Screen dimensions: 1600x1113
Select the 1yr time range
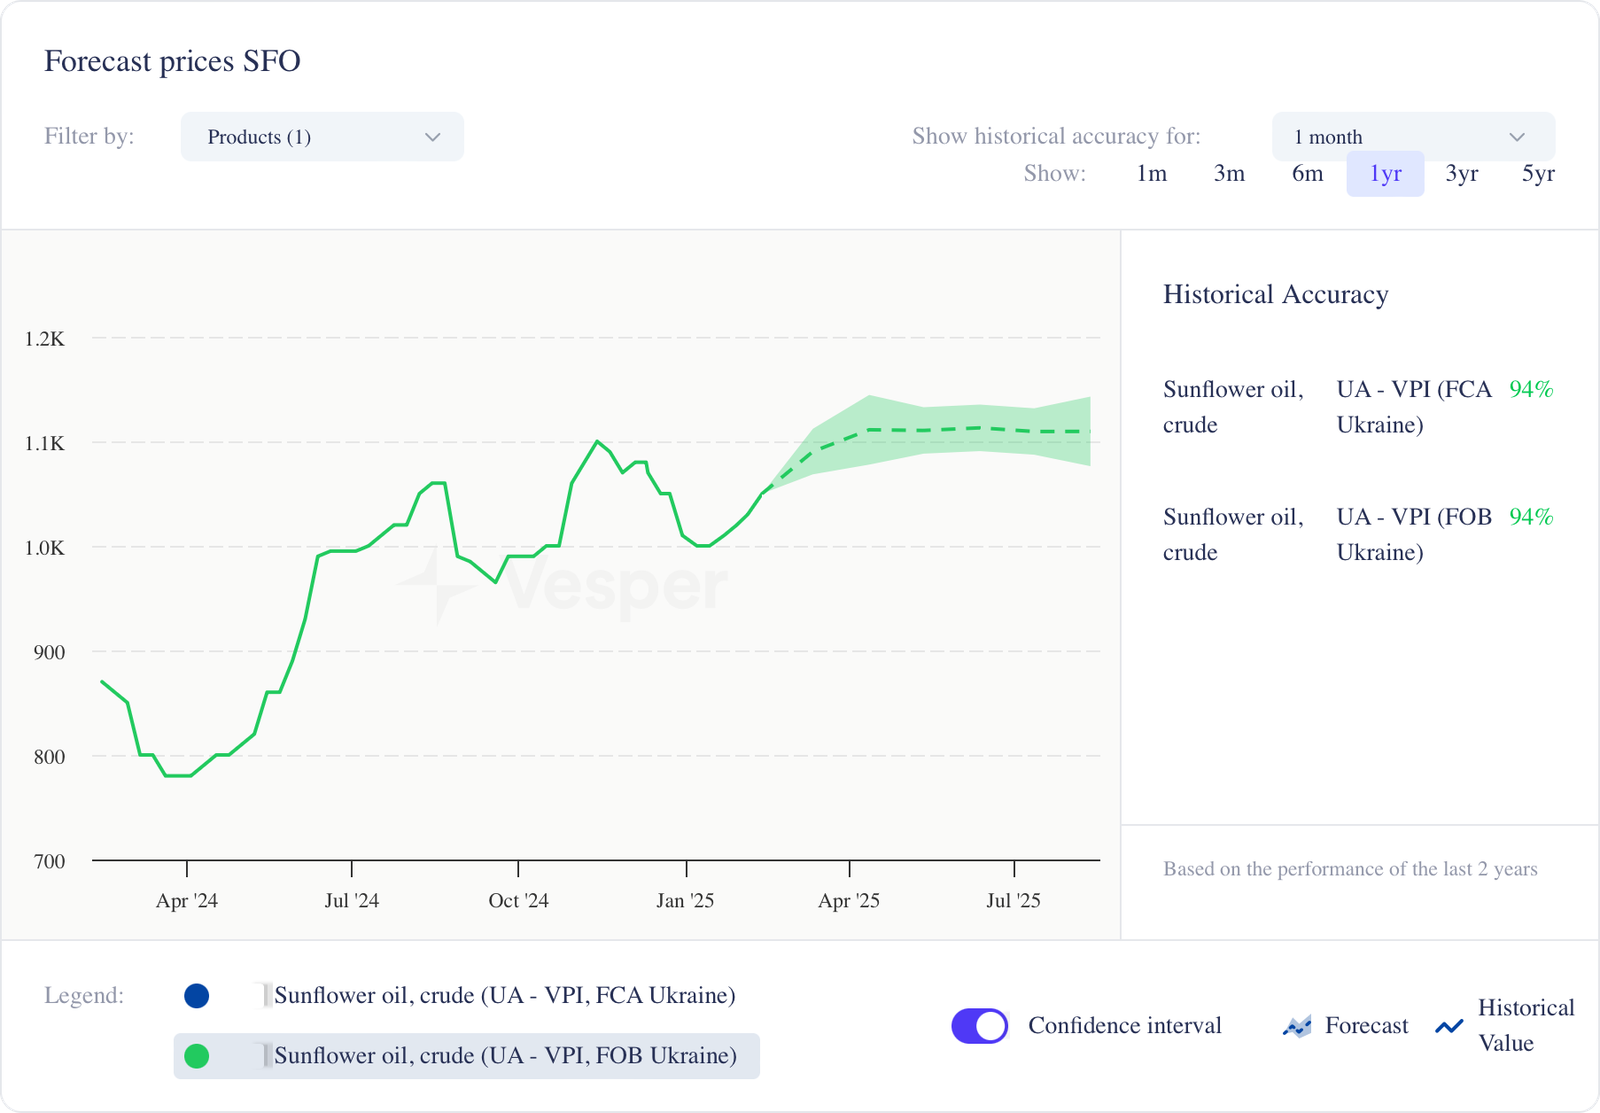1385,174
